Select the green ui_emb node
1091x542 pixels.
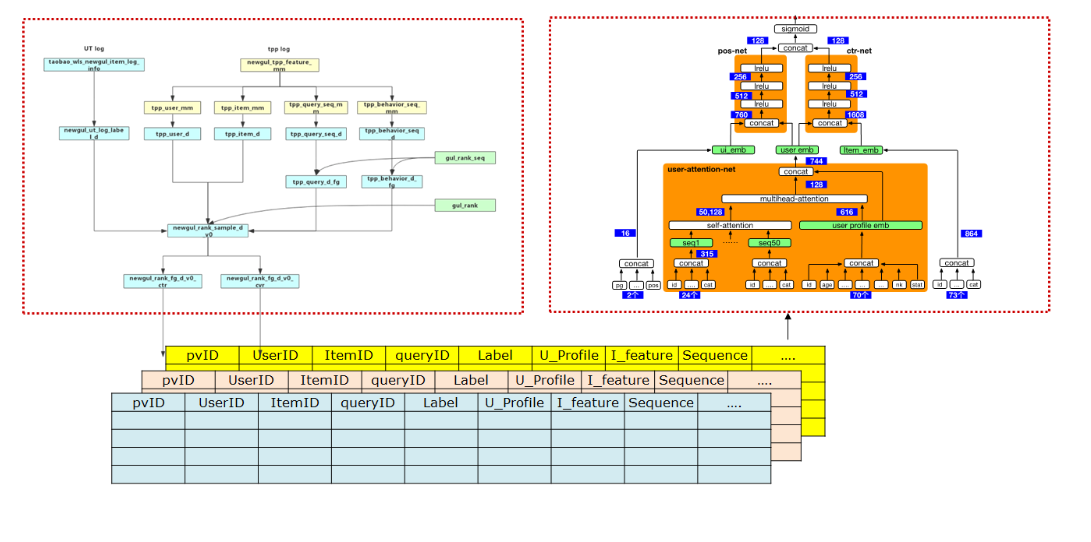(731, 150)
